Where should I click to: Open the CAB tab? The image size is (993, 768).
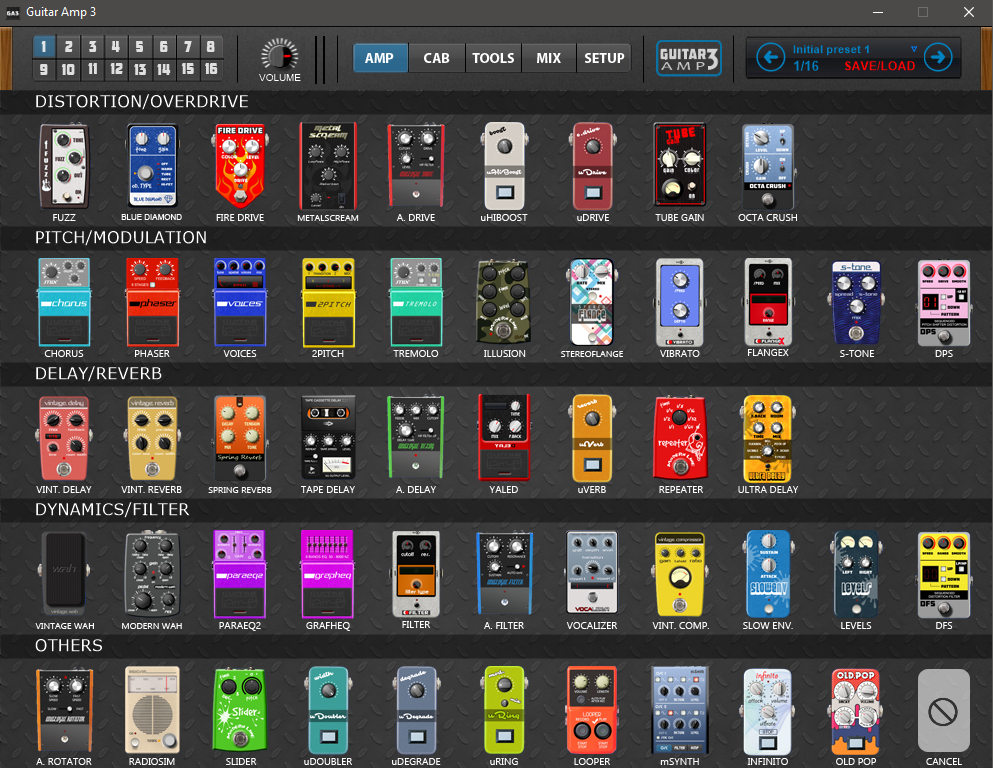tap(436, 58)
